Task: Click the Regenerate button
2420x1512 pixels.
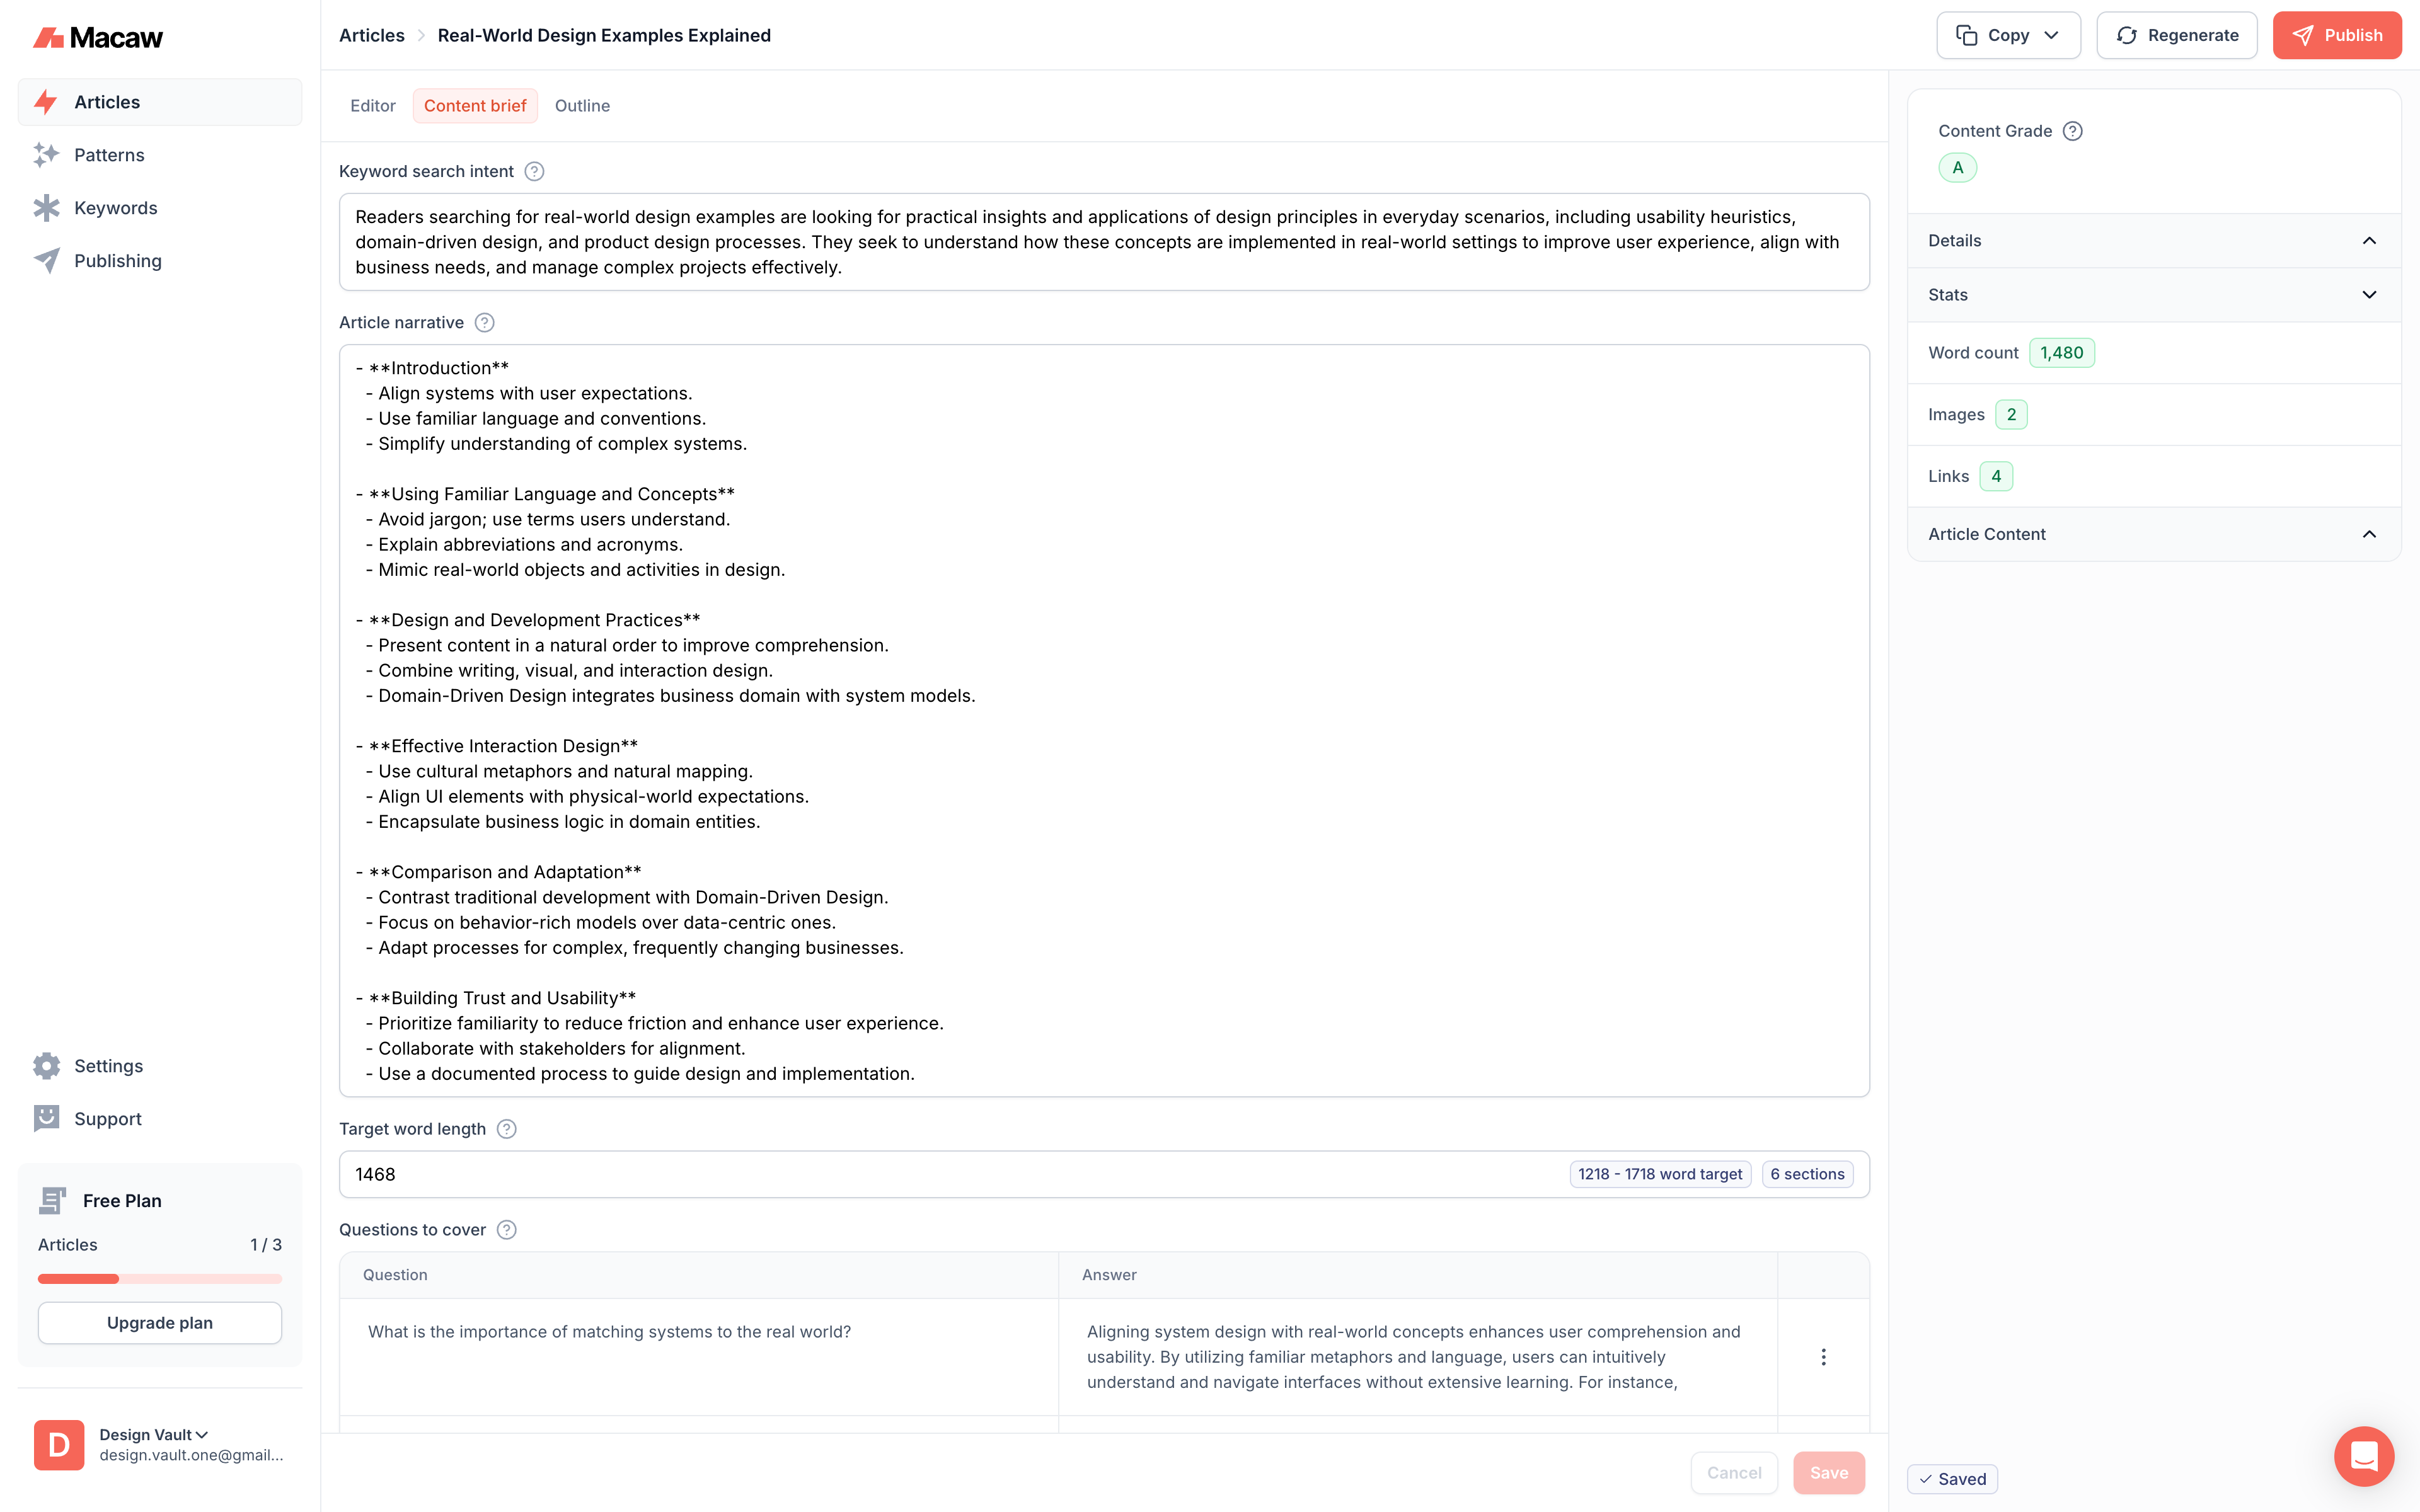Action: [x=2177, y=36]
